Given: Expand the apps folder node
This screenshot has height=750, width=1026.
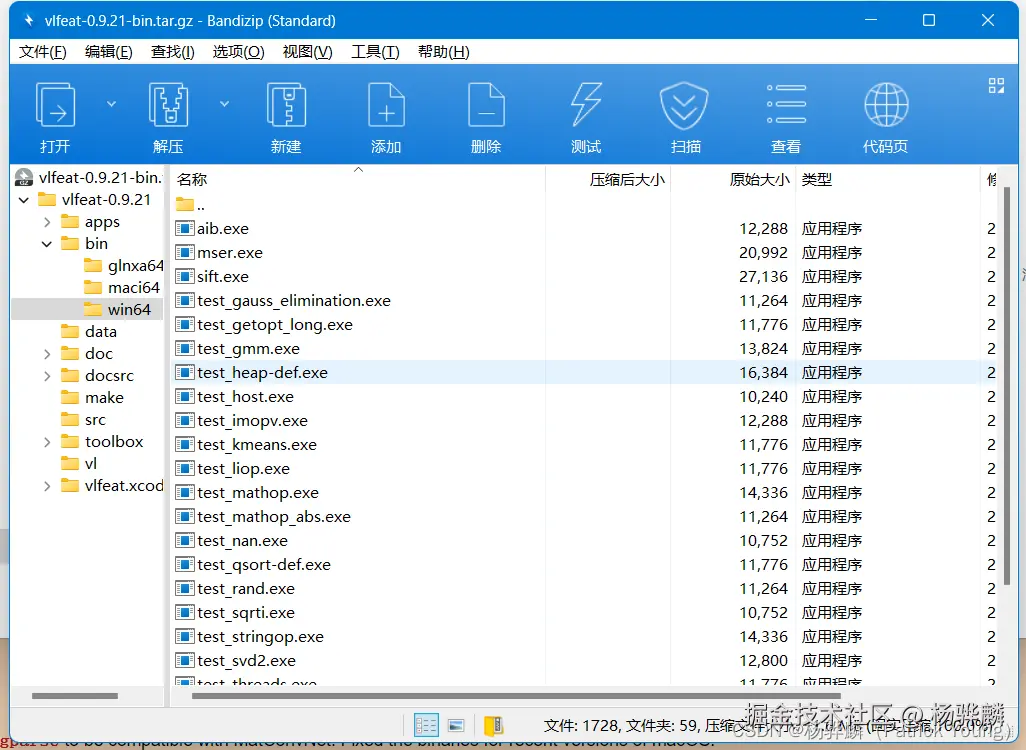Looking at the screenshot, I should (x=46, y=222).
